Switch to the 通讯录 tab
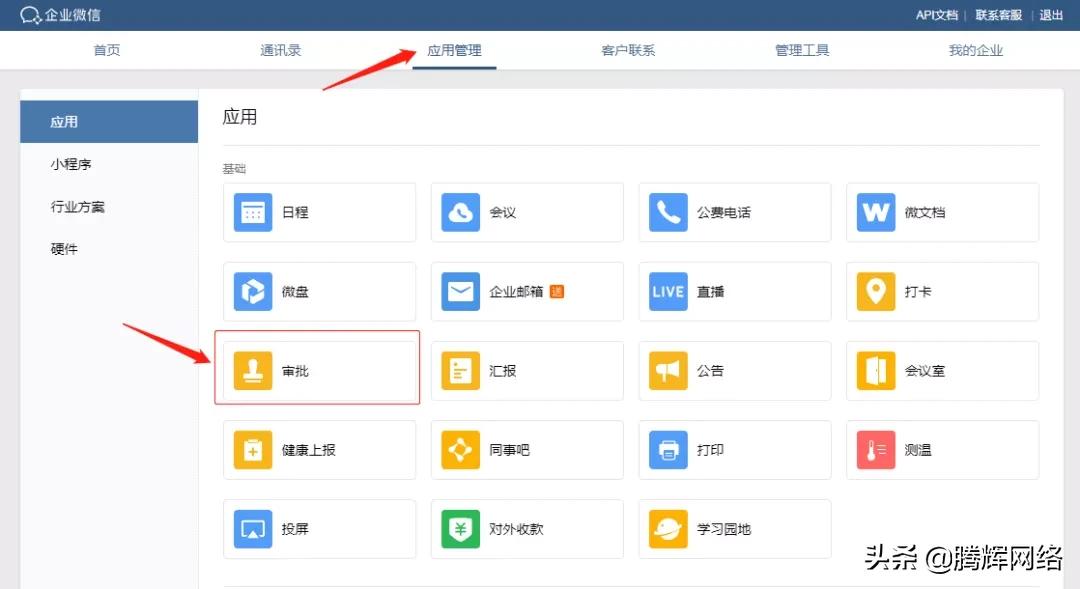The height and width of the screenshot is (589, 1080). [280, 49]
